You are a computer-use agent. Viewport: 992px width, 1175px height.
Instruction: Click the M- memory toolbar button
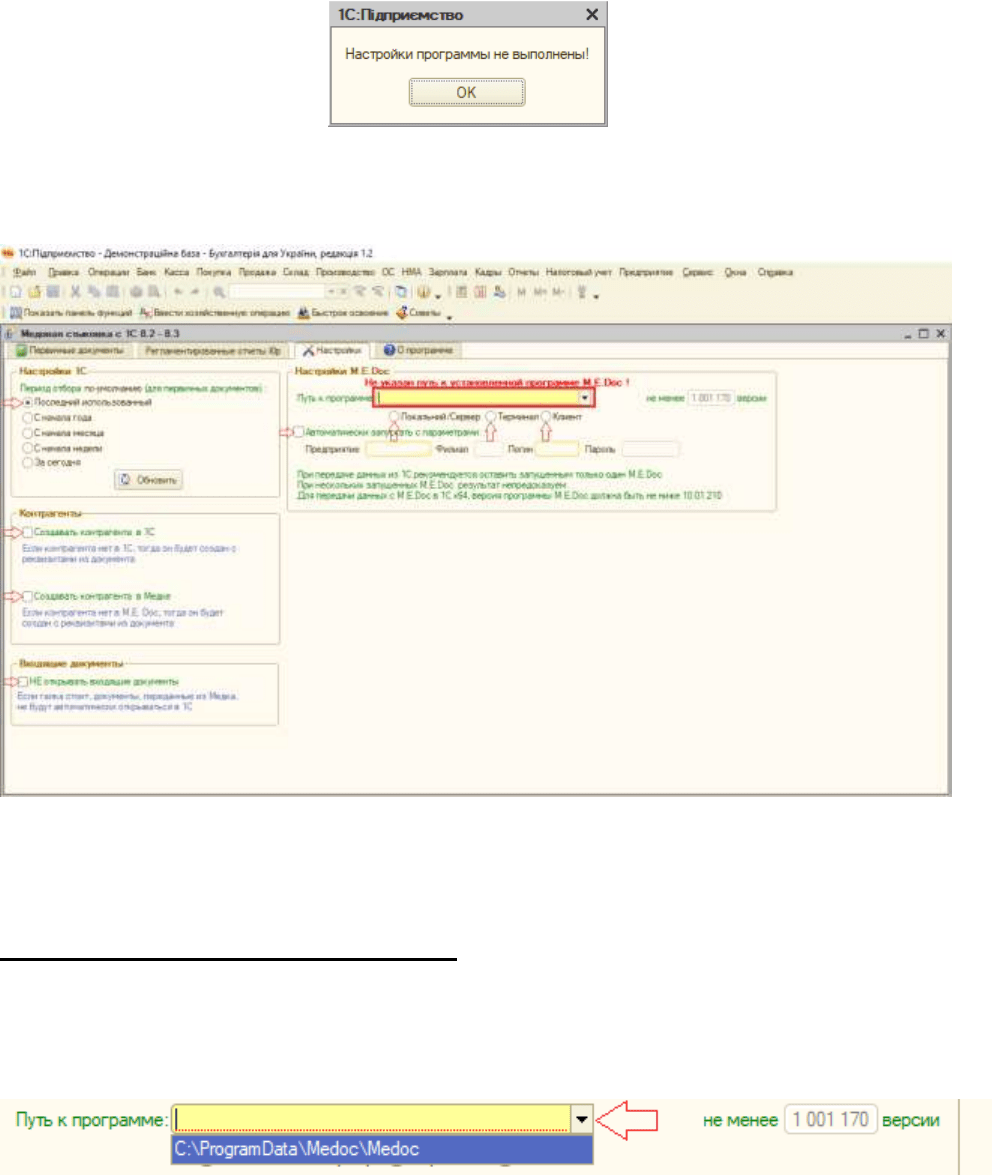click(558, 292)
